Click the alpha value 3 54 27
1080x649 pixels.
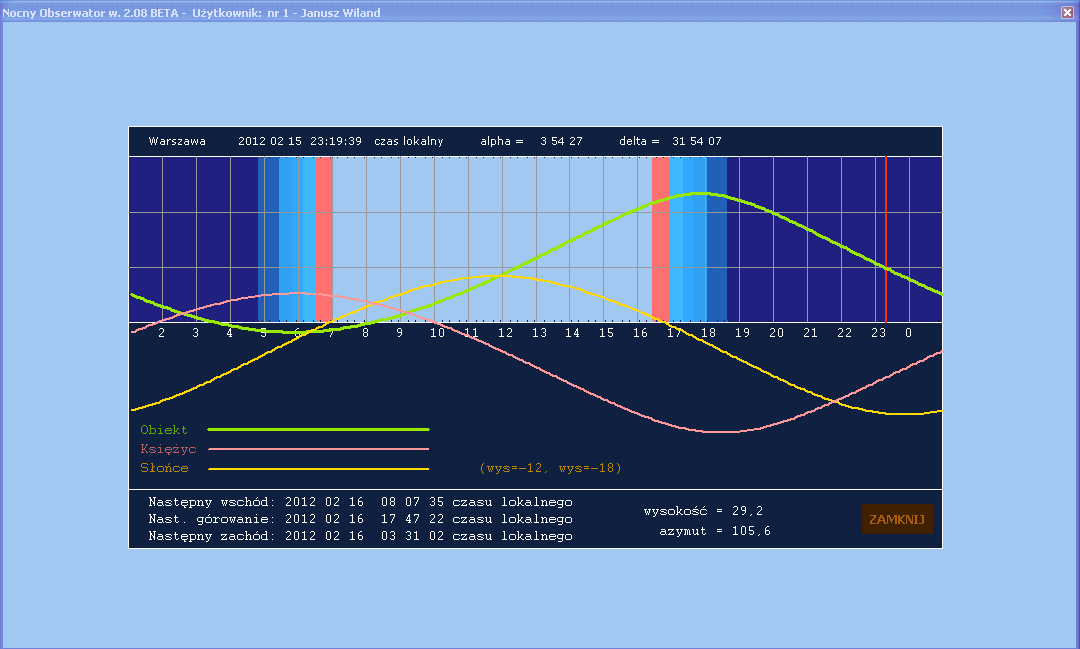561,141
